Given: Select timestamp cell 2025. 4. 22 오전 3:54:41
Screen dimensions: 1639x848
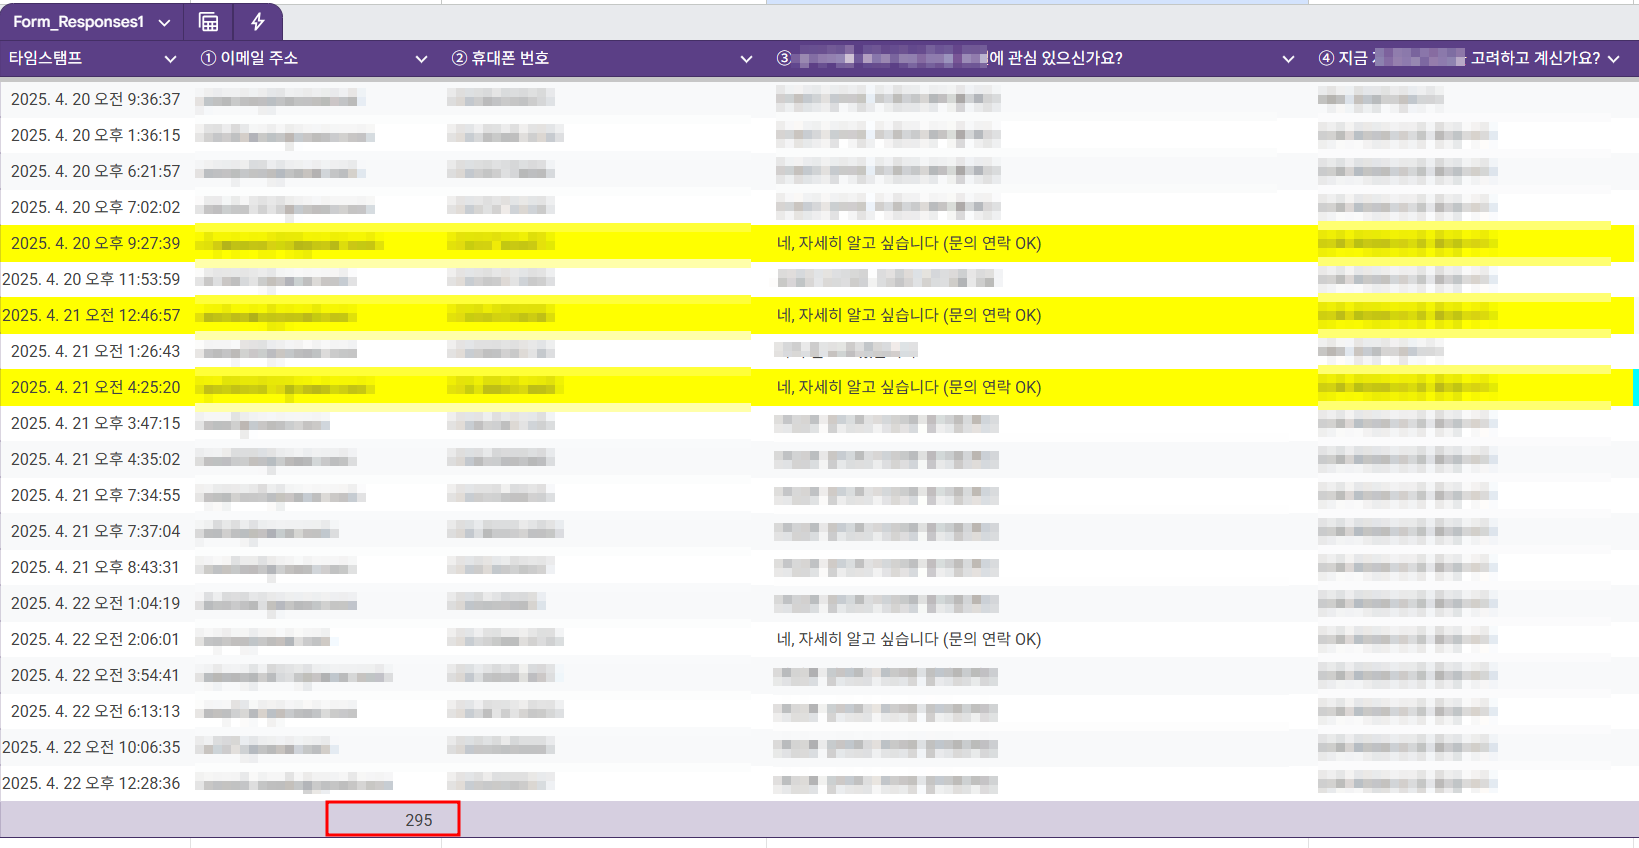Looking at the screenshot, I should pyautogui.click(x=96, y=675).
